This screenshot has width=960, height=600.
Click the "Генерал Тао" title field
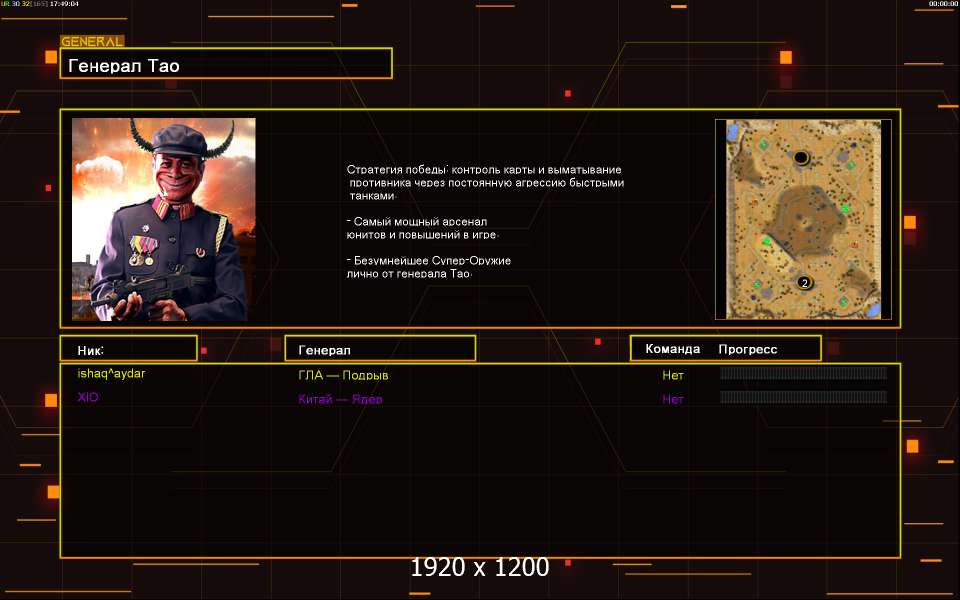coord(226,64)
